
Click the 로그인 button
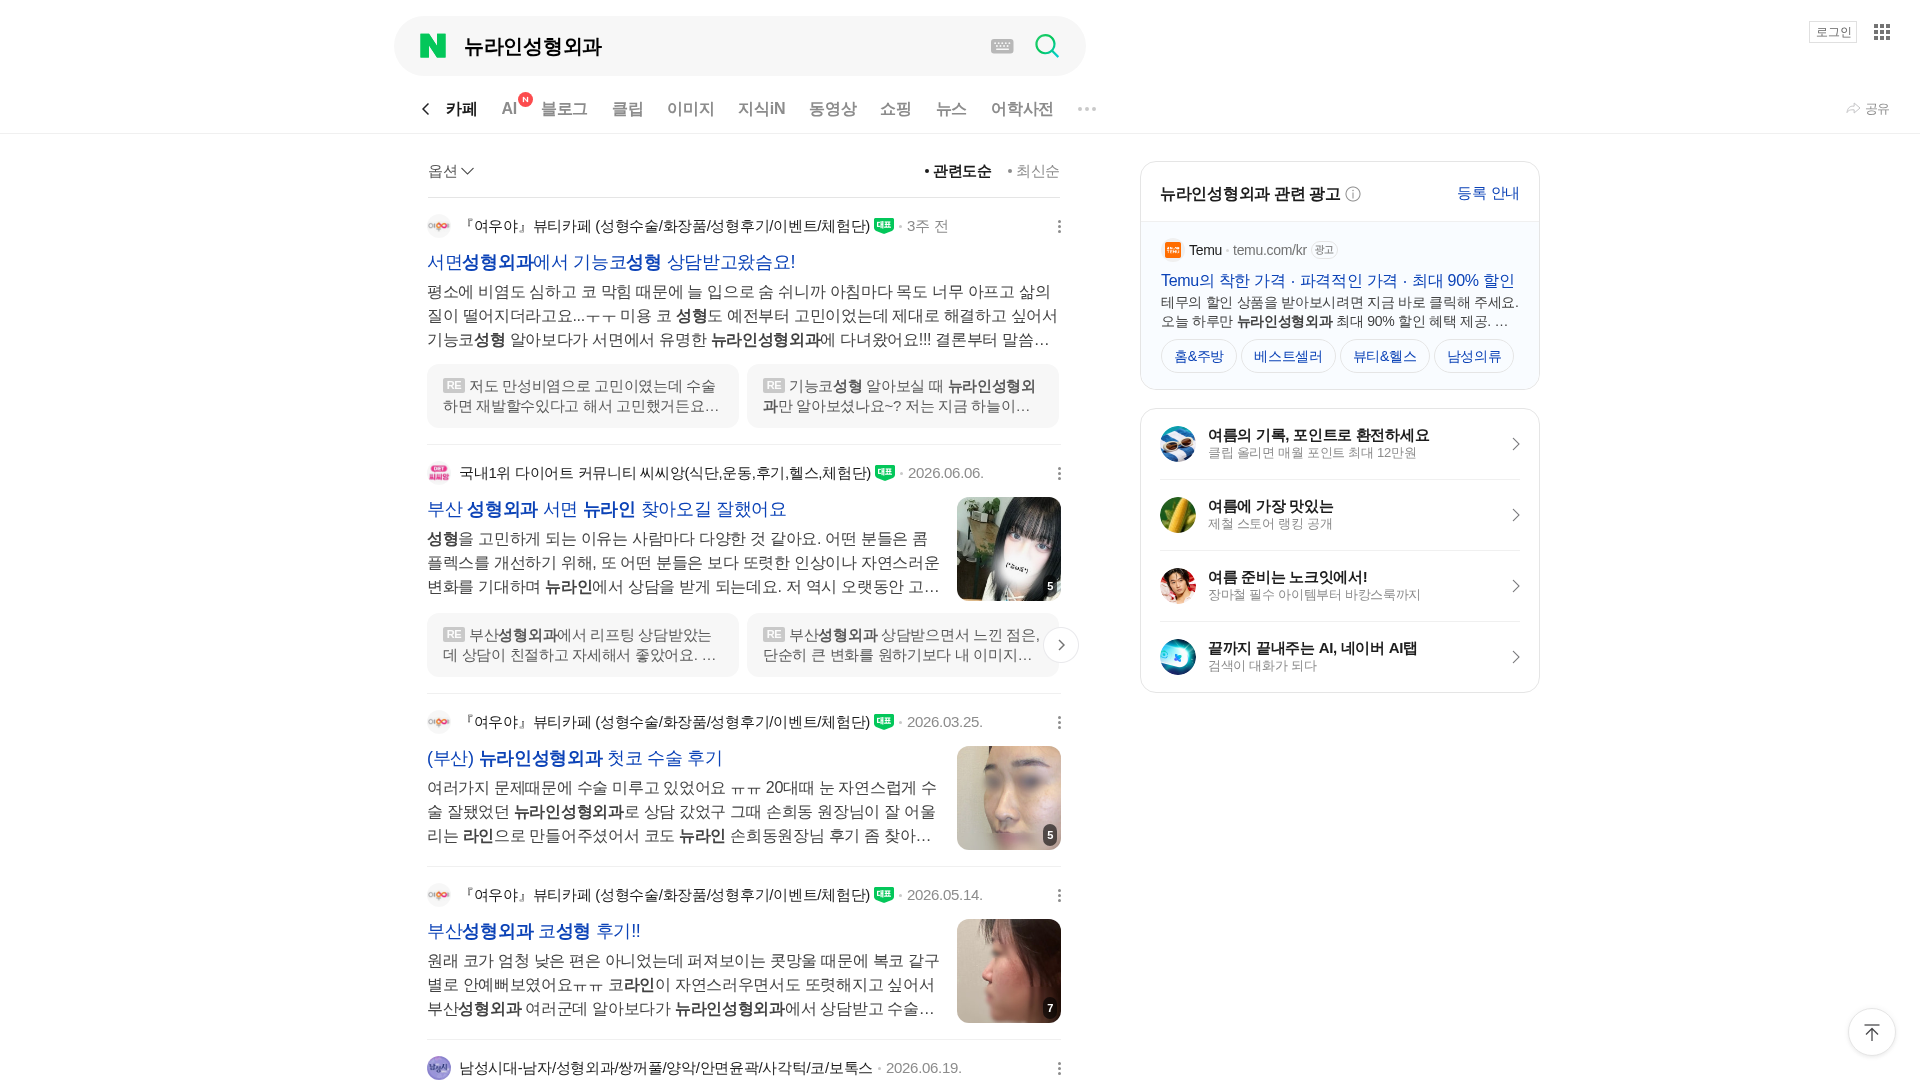1833,32
